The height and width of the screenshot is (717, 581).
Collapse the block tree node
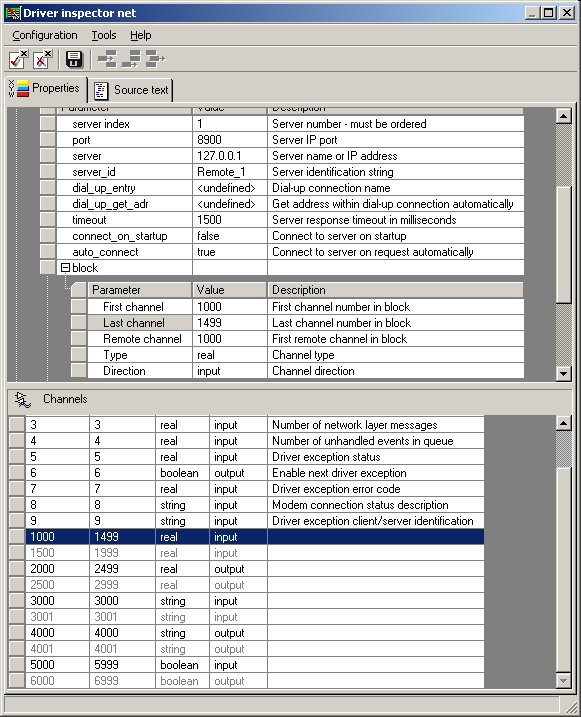pyautogui.click(x=65, y=268)
